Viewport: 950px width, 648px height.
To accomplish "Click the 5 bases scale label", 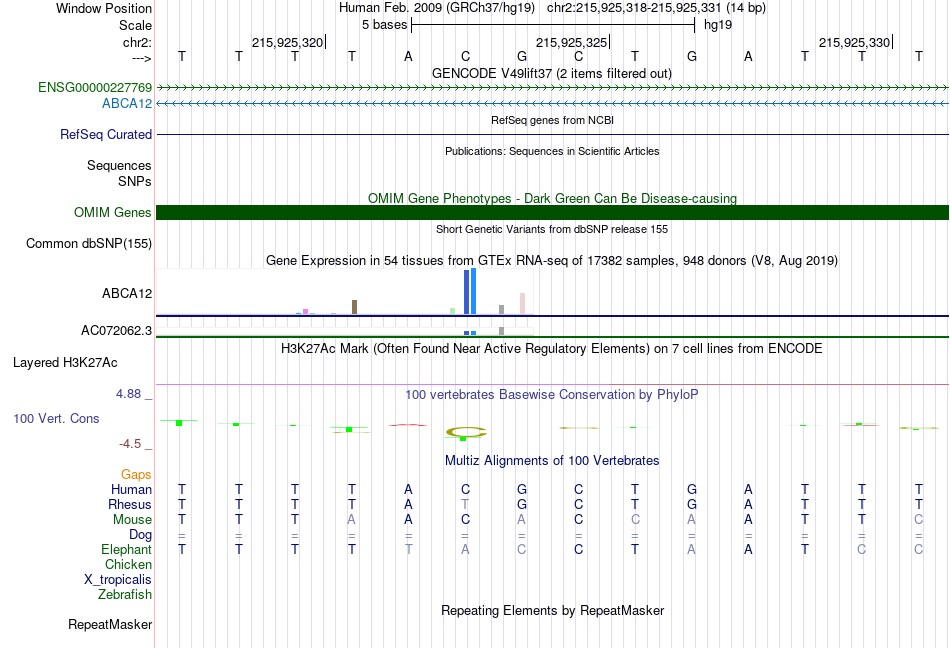I will 385,25.
